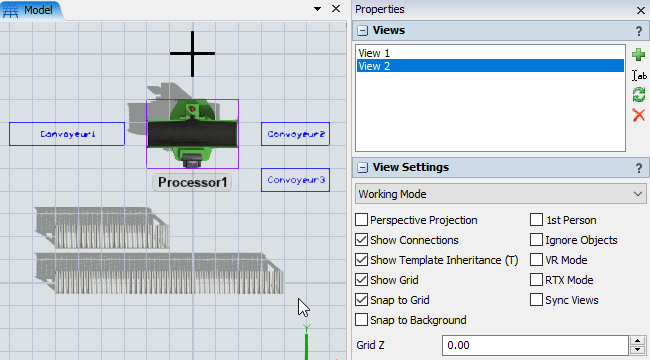Refresh the view with green arrows icon
650x360 pixels.
click(639, 95)
